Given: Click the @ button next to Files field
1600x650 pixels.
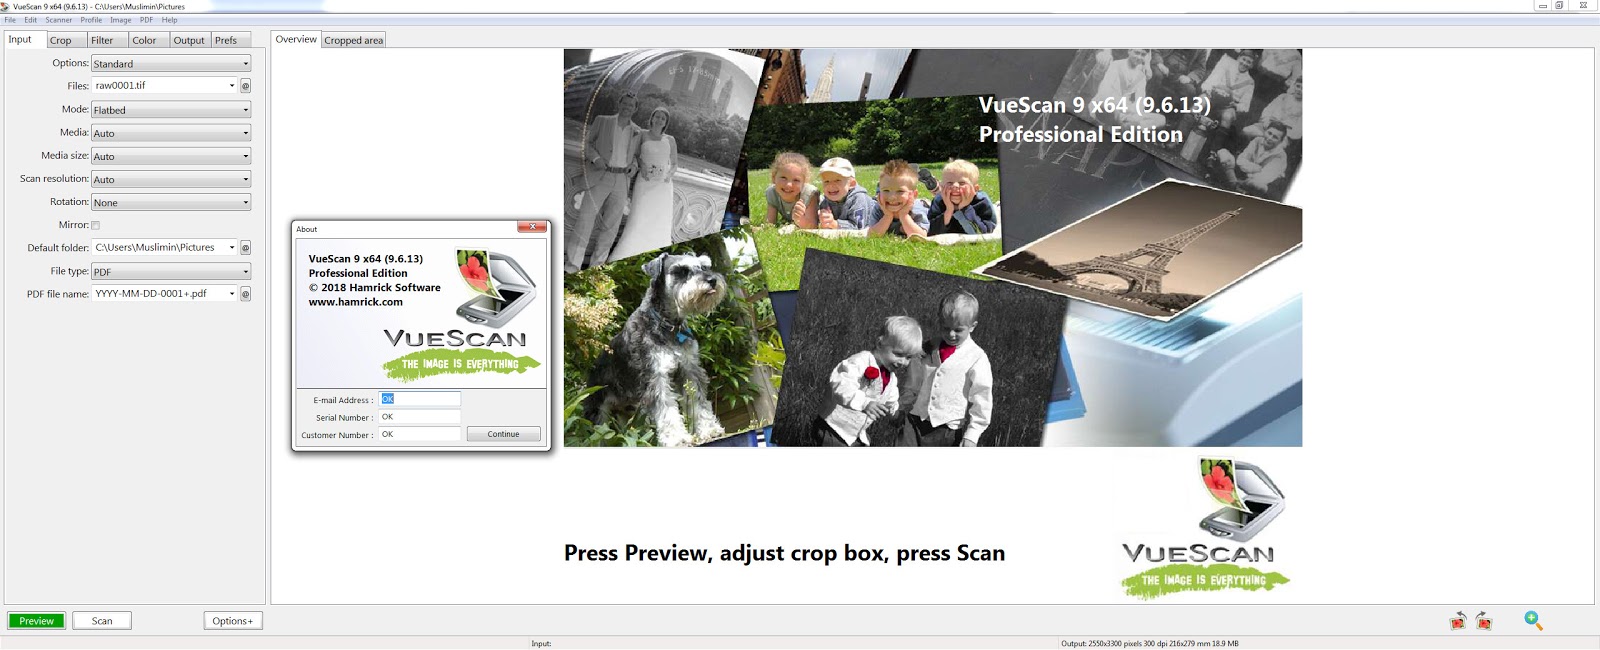Looking at the screenshot, I should click(245, 86).
